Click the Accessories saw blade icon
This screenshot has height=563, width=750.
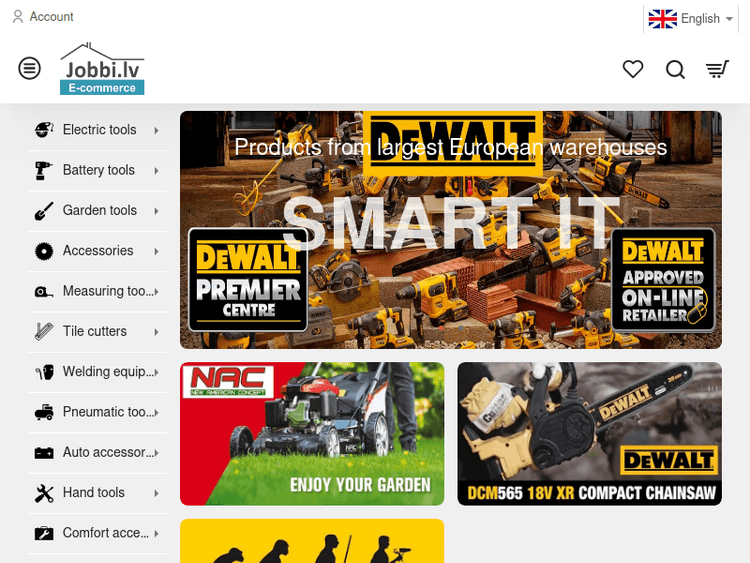click(44, 251)
